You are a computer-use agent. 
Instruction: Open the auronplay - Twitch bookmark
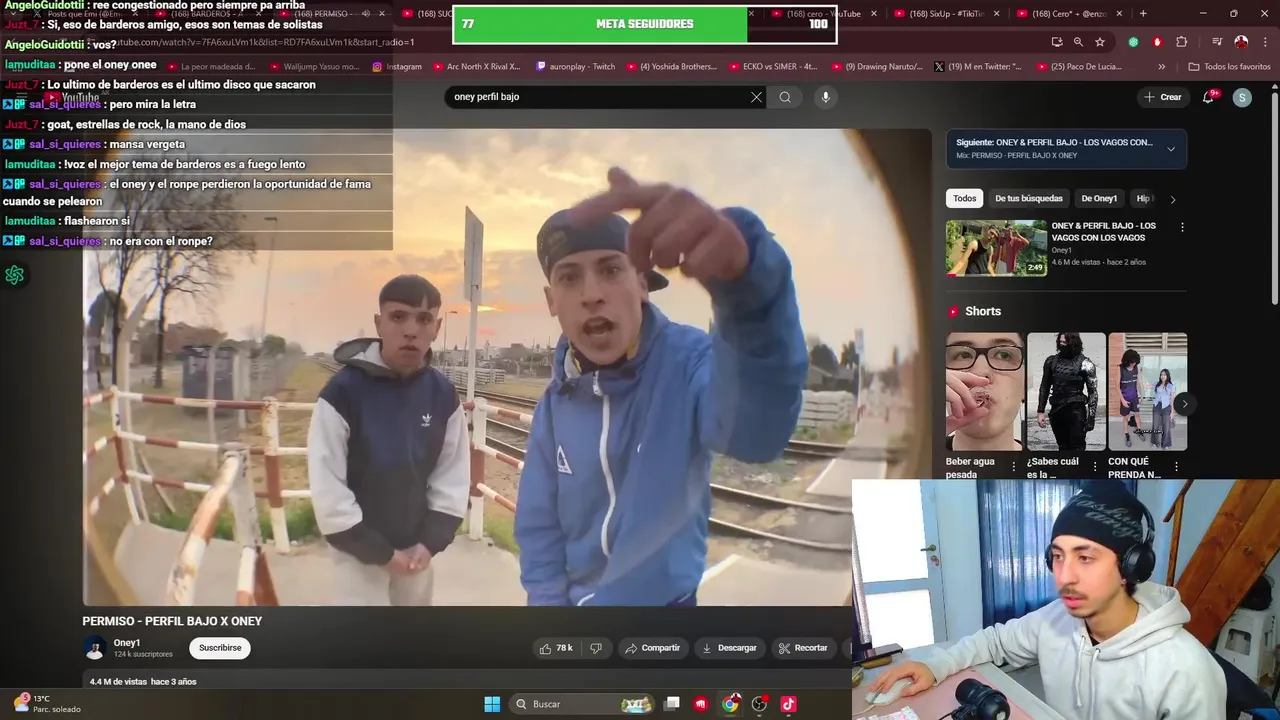point(576,67)
